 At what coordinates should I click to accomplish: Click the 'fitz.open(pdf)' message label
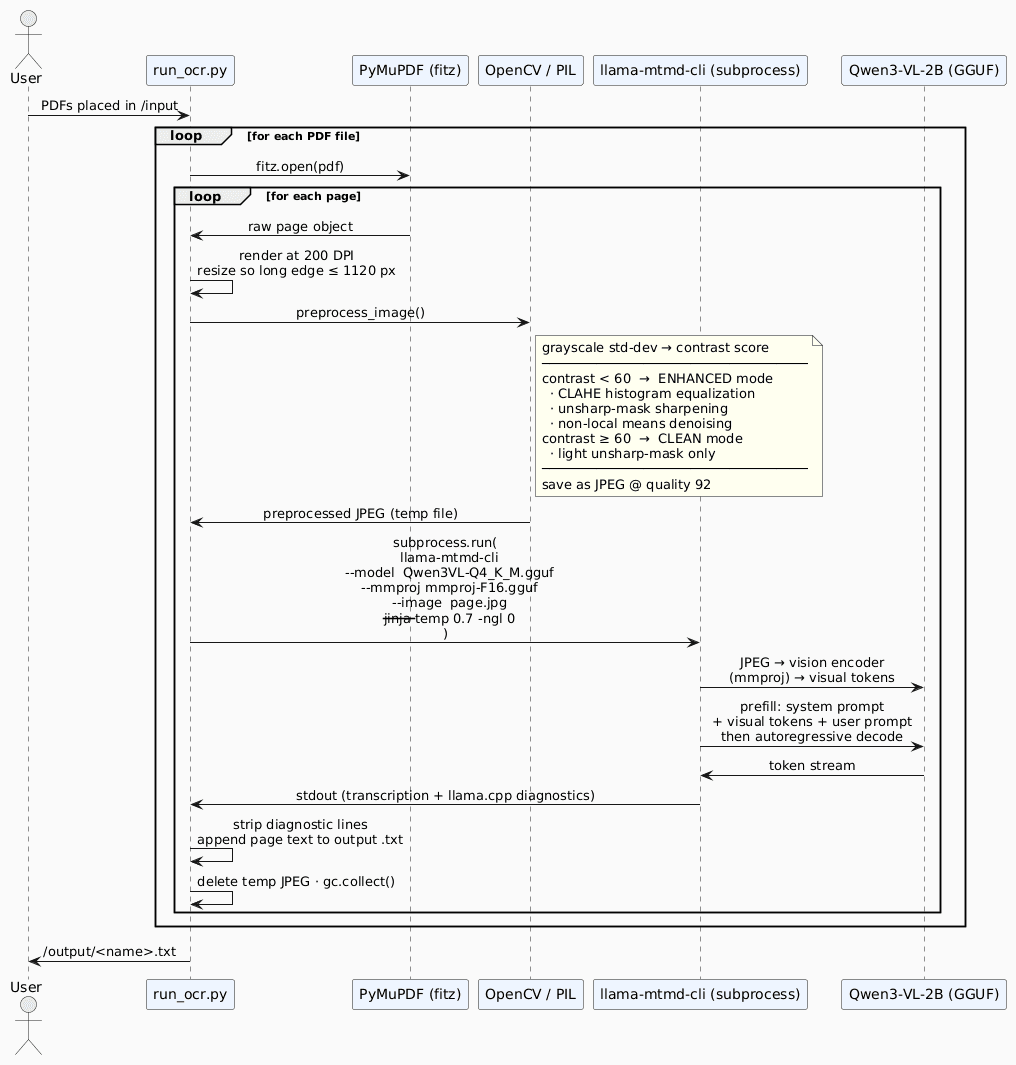(300, 166)
